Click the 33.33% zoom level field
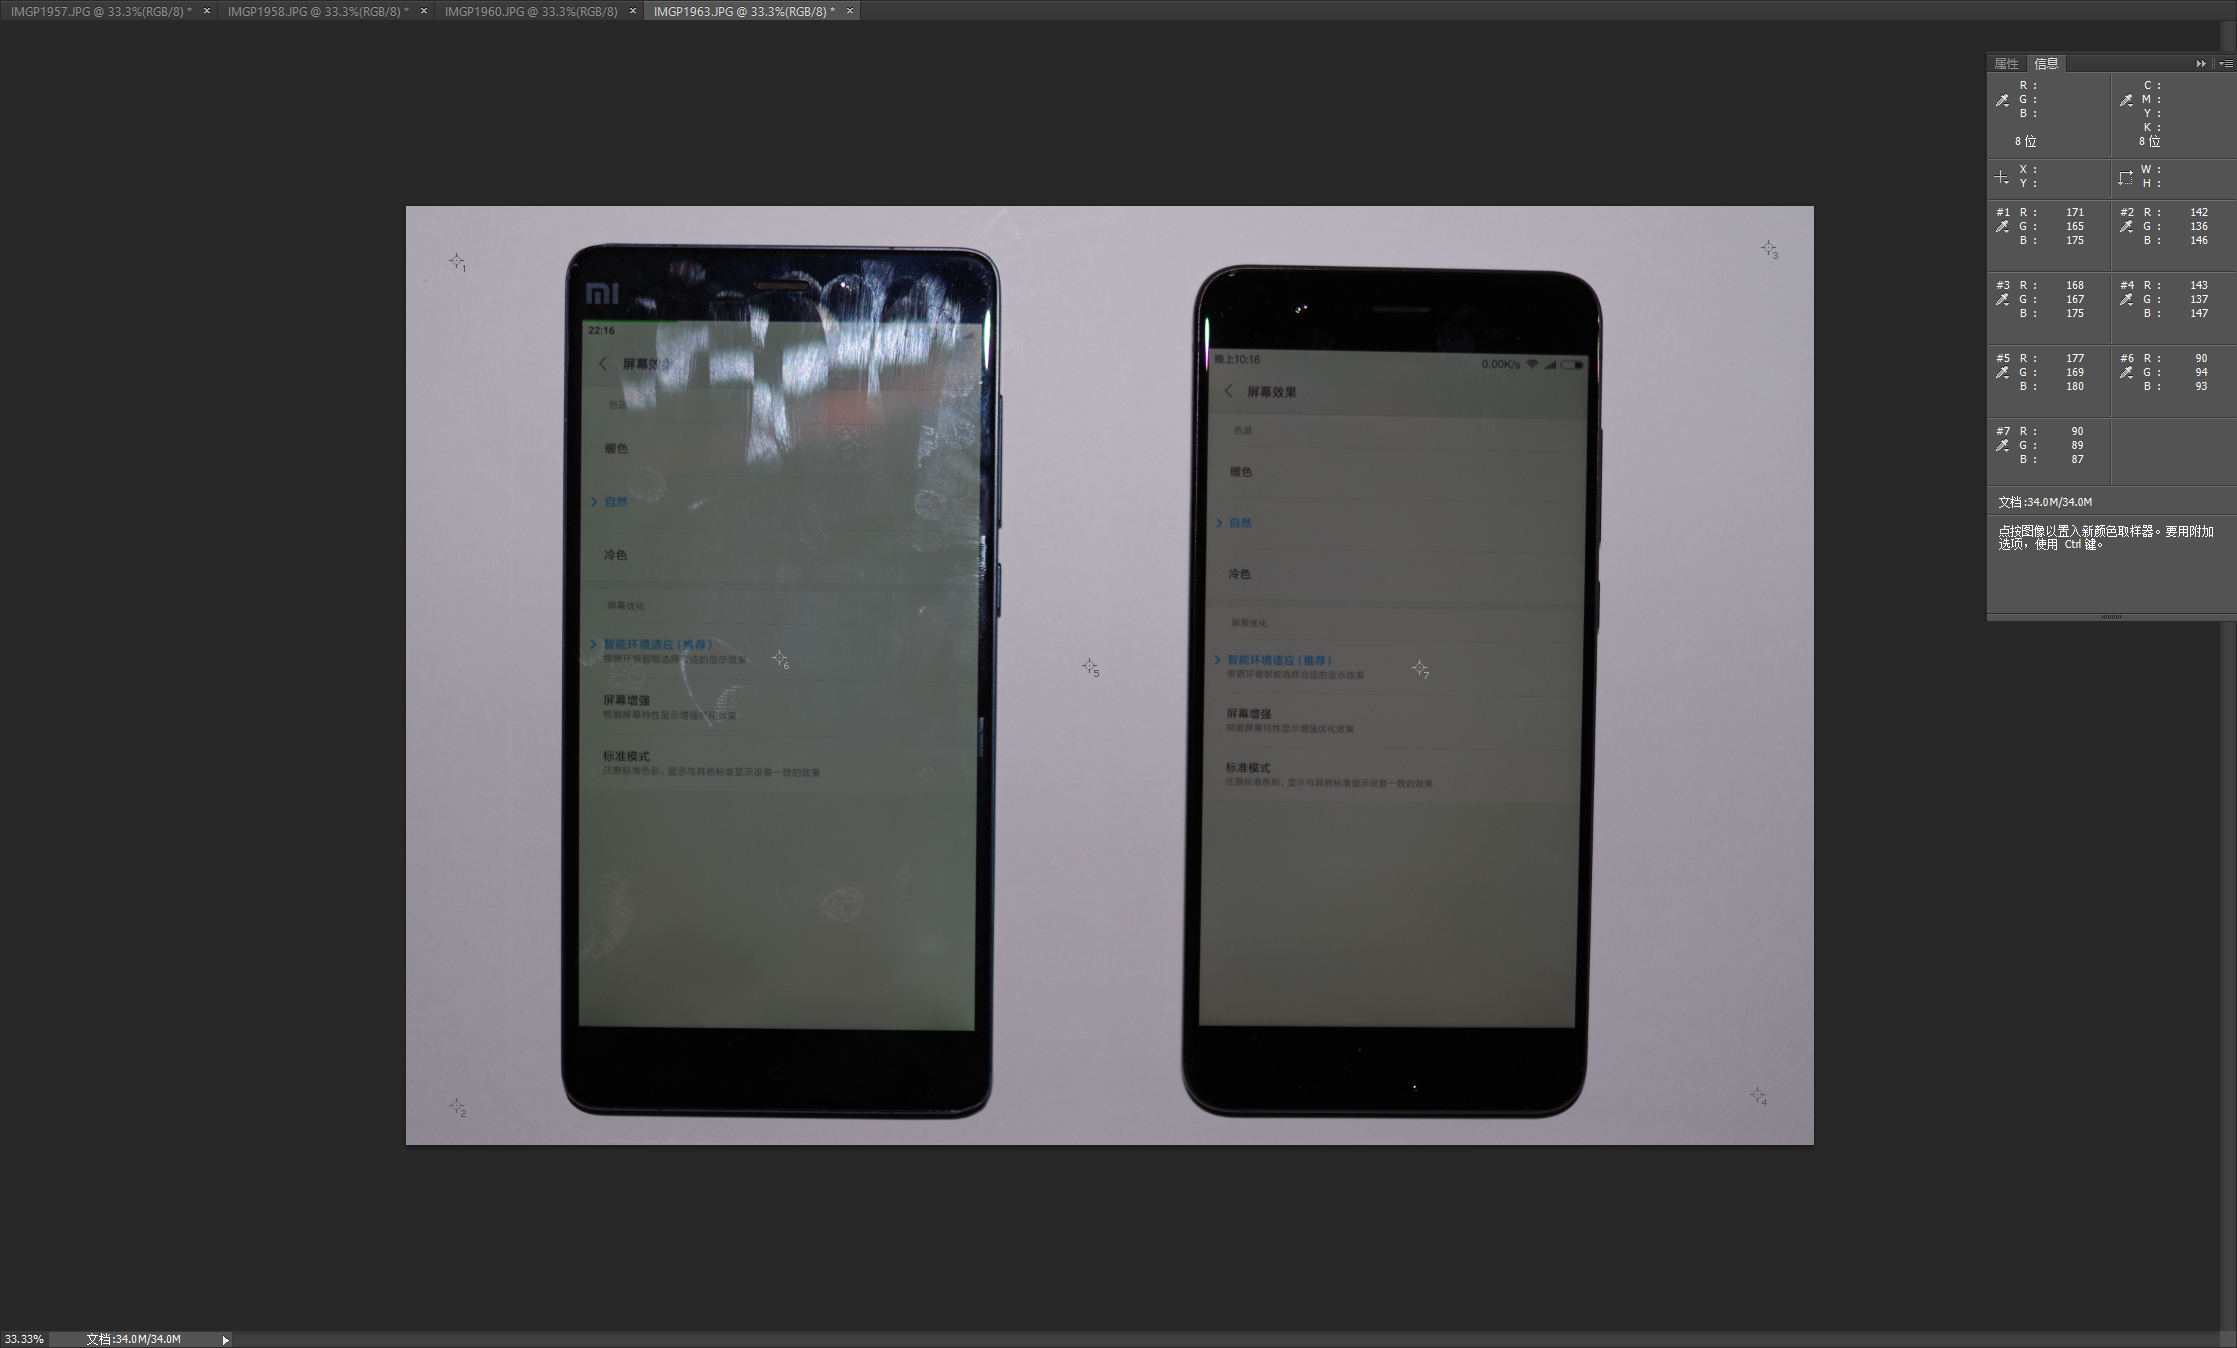 [25, 1339]
